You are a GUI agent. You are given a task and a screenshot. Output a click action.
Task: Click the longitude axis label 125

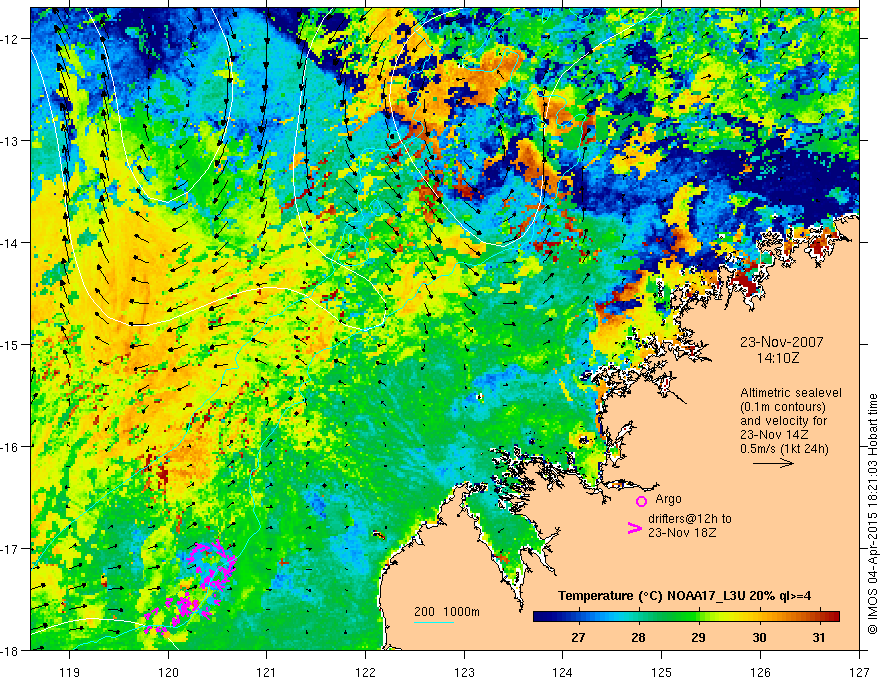pyautogui.click(x=662, y=673)
